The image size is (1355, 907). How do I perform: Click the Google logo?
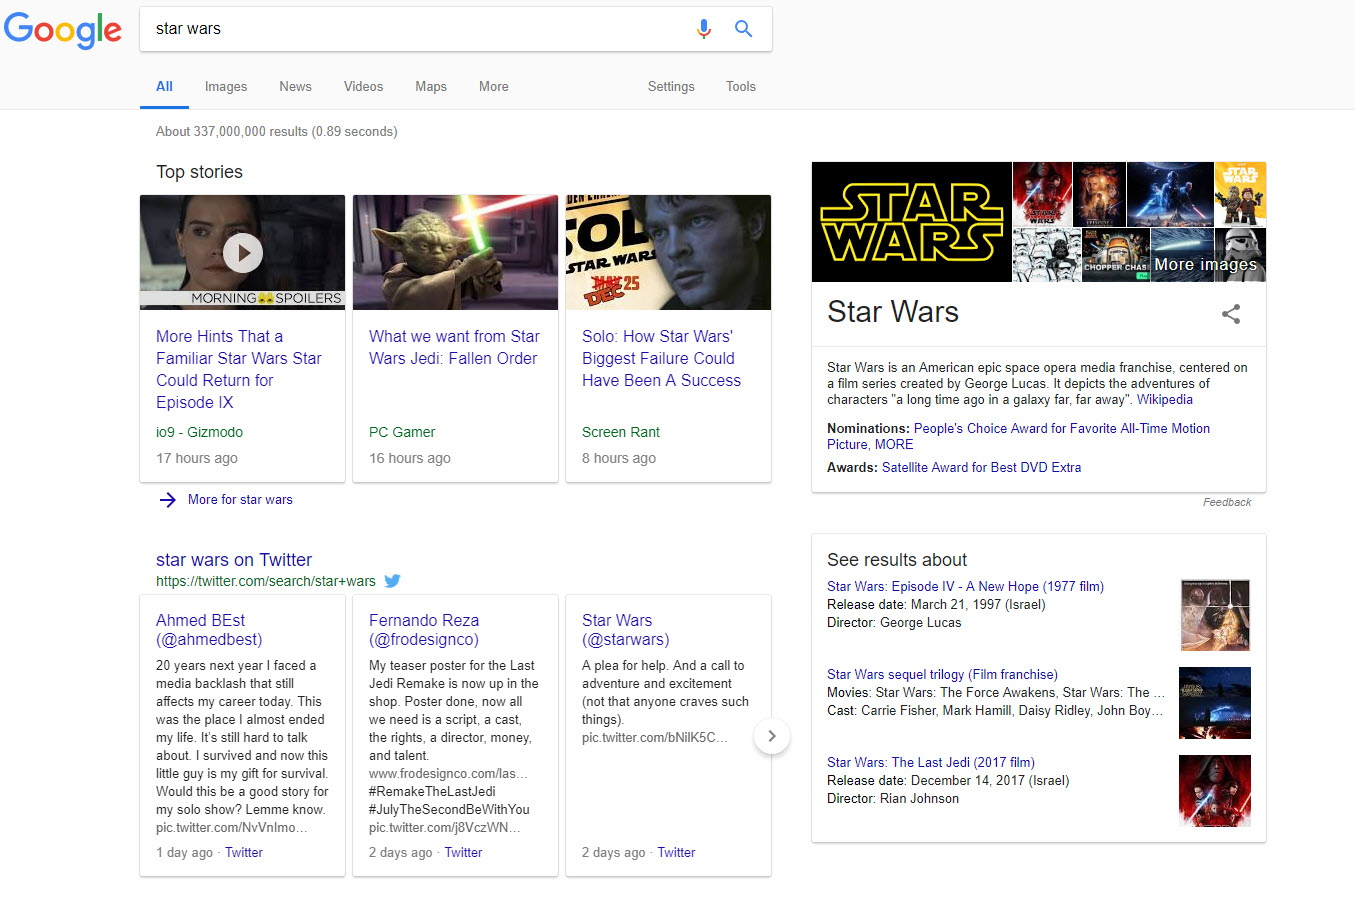pyautogui.click(x=63, y=30)
